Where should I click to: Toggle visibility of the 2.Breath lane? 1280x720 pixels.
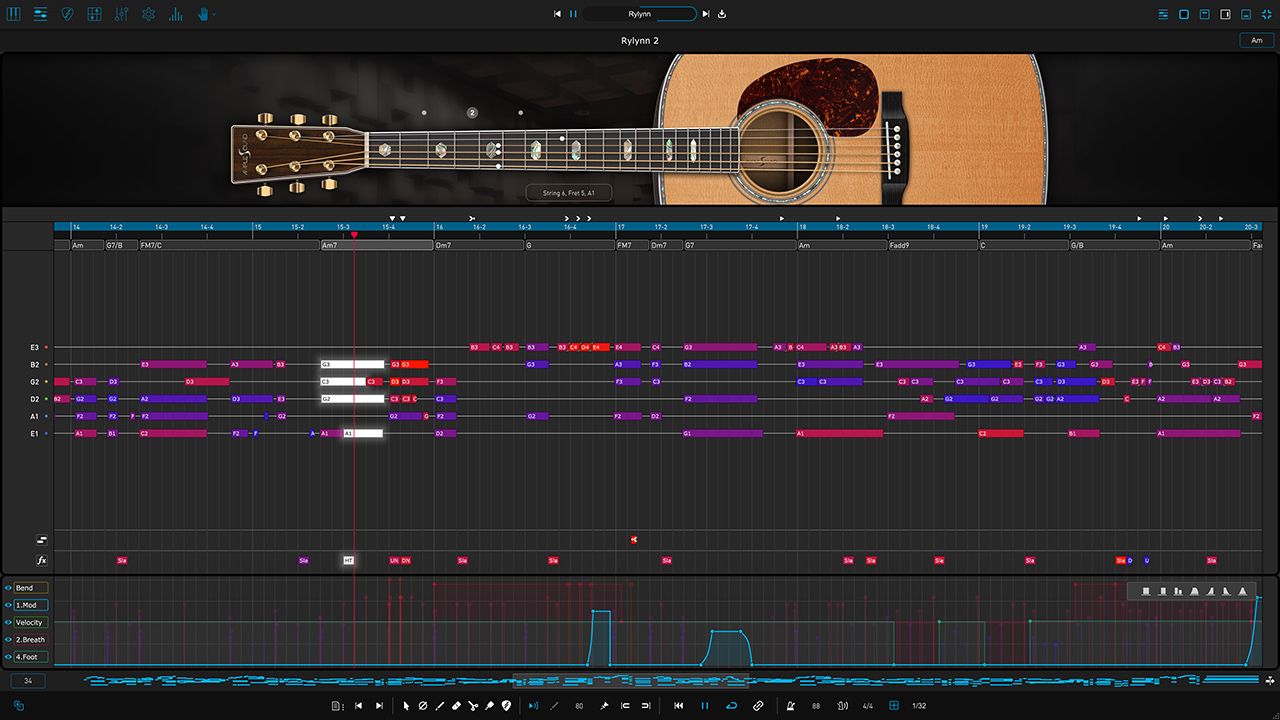(x=8, y=640)
